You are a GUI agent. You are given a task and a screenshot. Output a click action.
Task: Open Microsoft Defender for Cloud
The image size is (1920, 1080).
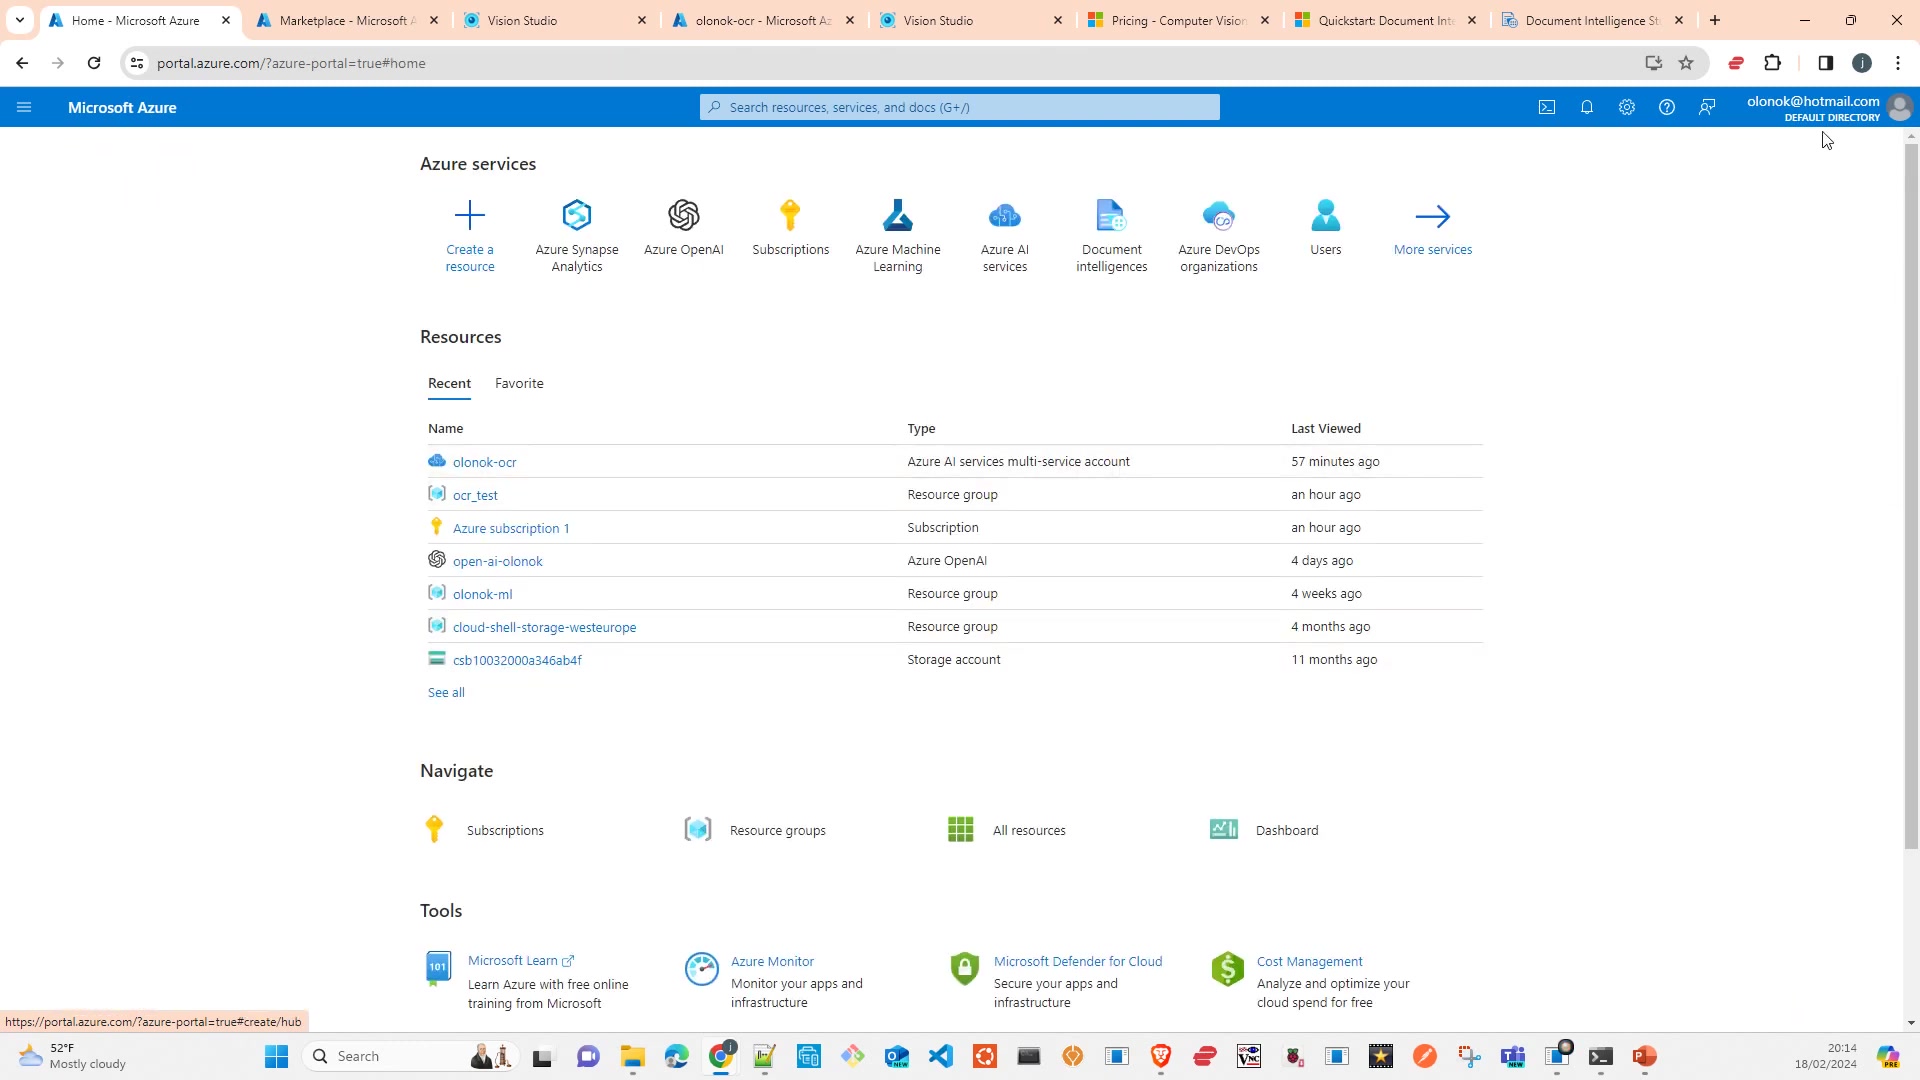pos(1078,961)
